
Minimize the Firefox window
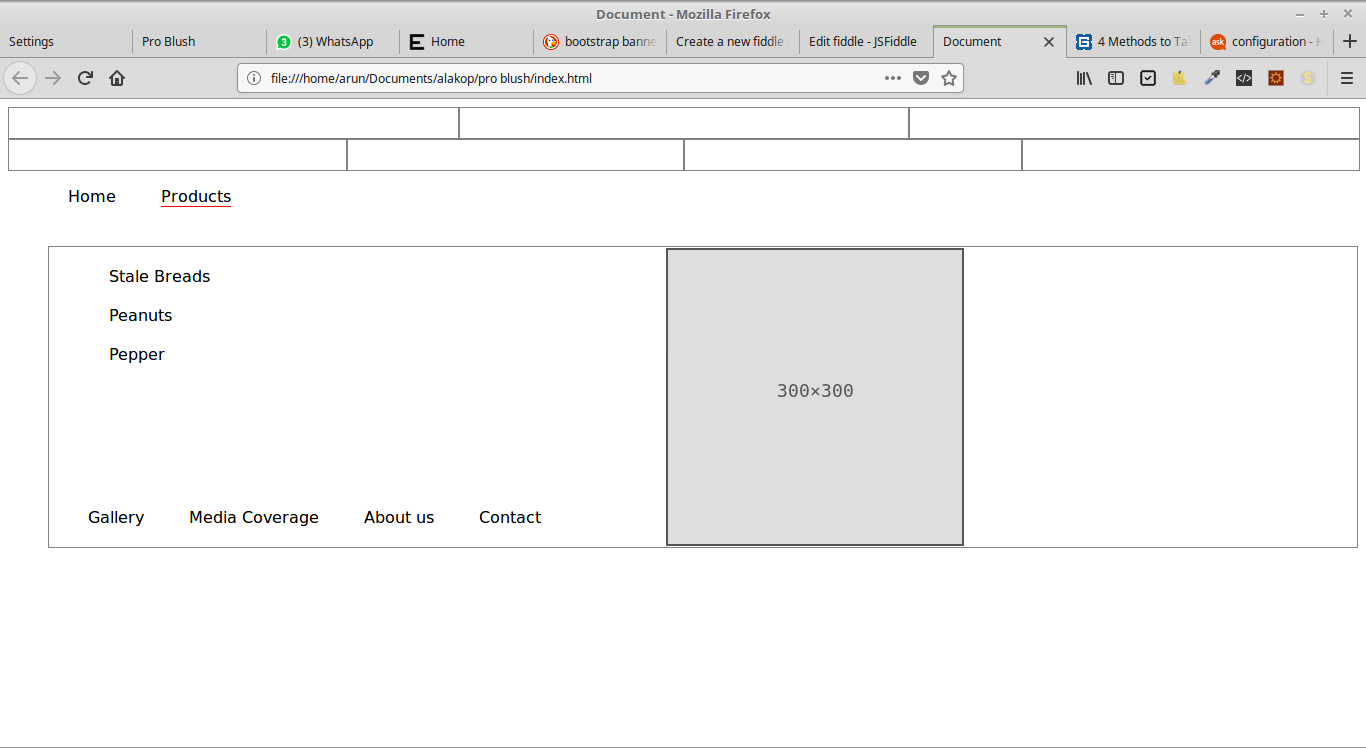click(1300, 14)
